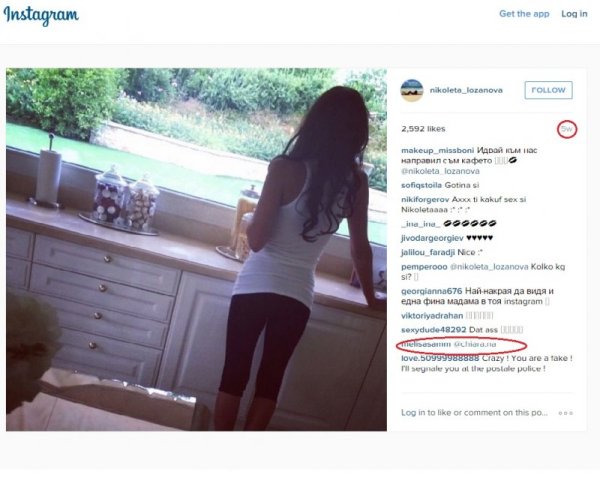Open commenter makeup_missboni's profile
Viewport: 600px width, 493px height.
[x=437, y=150]
